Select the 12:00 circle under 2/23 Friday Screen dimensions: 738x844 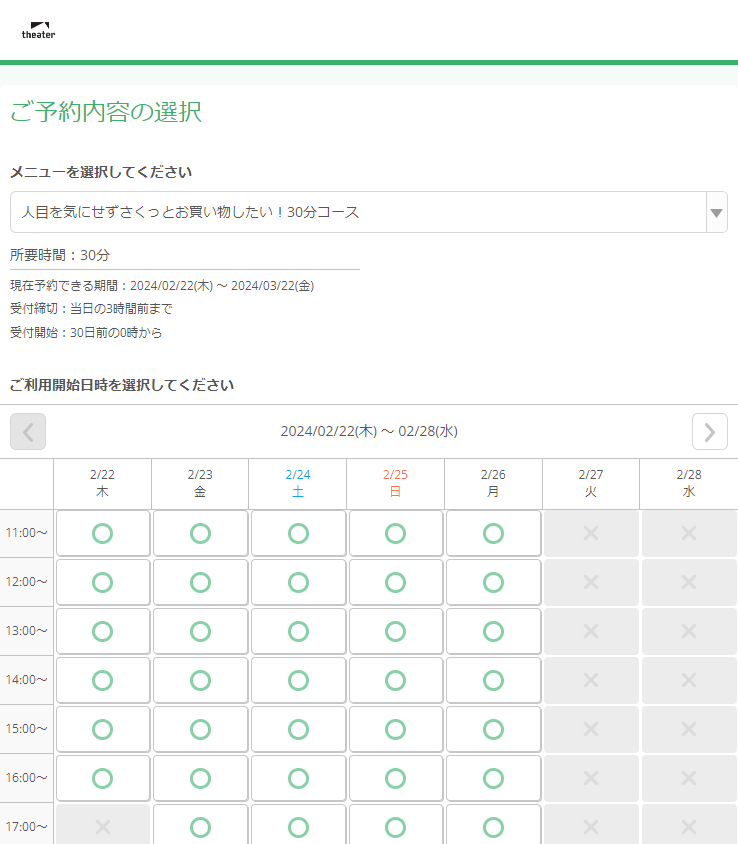click(200, 582)
